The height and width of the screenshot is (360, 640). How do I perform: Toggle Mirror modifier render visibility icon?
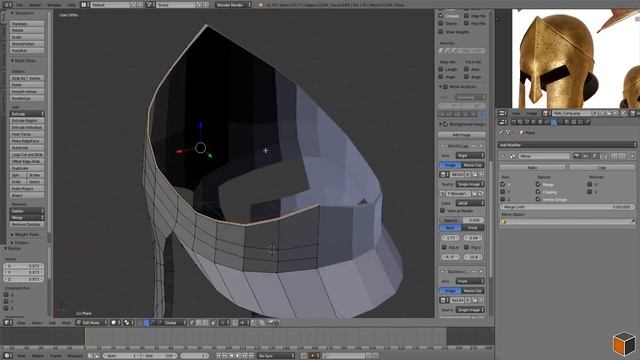576,156
